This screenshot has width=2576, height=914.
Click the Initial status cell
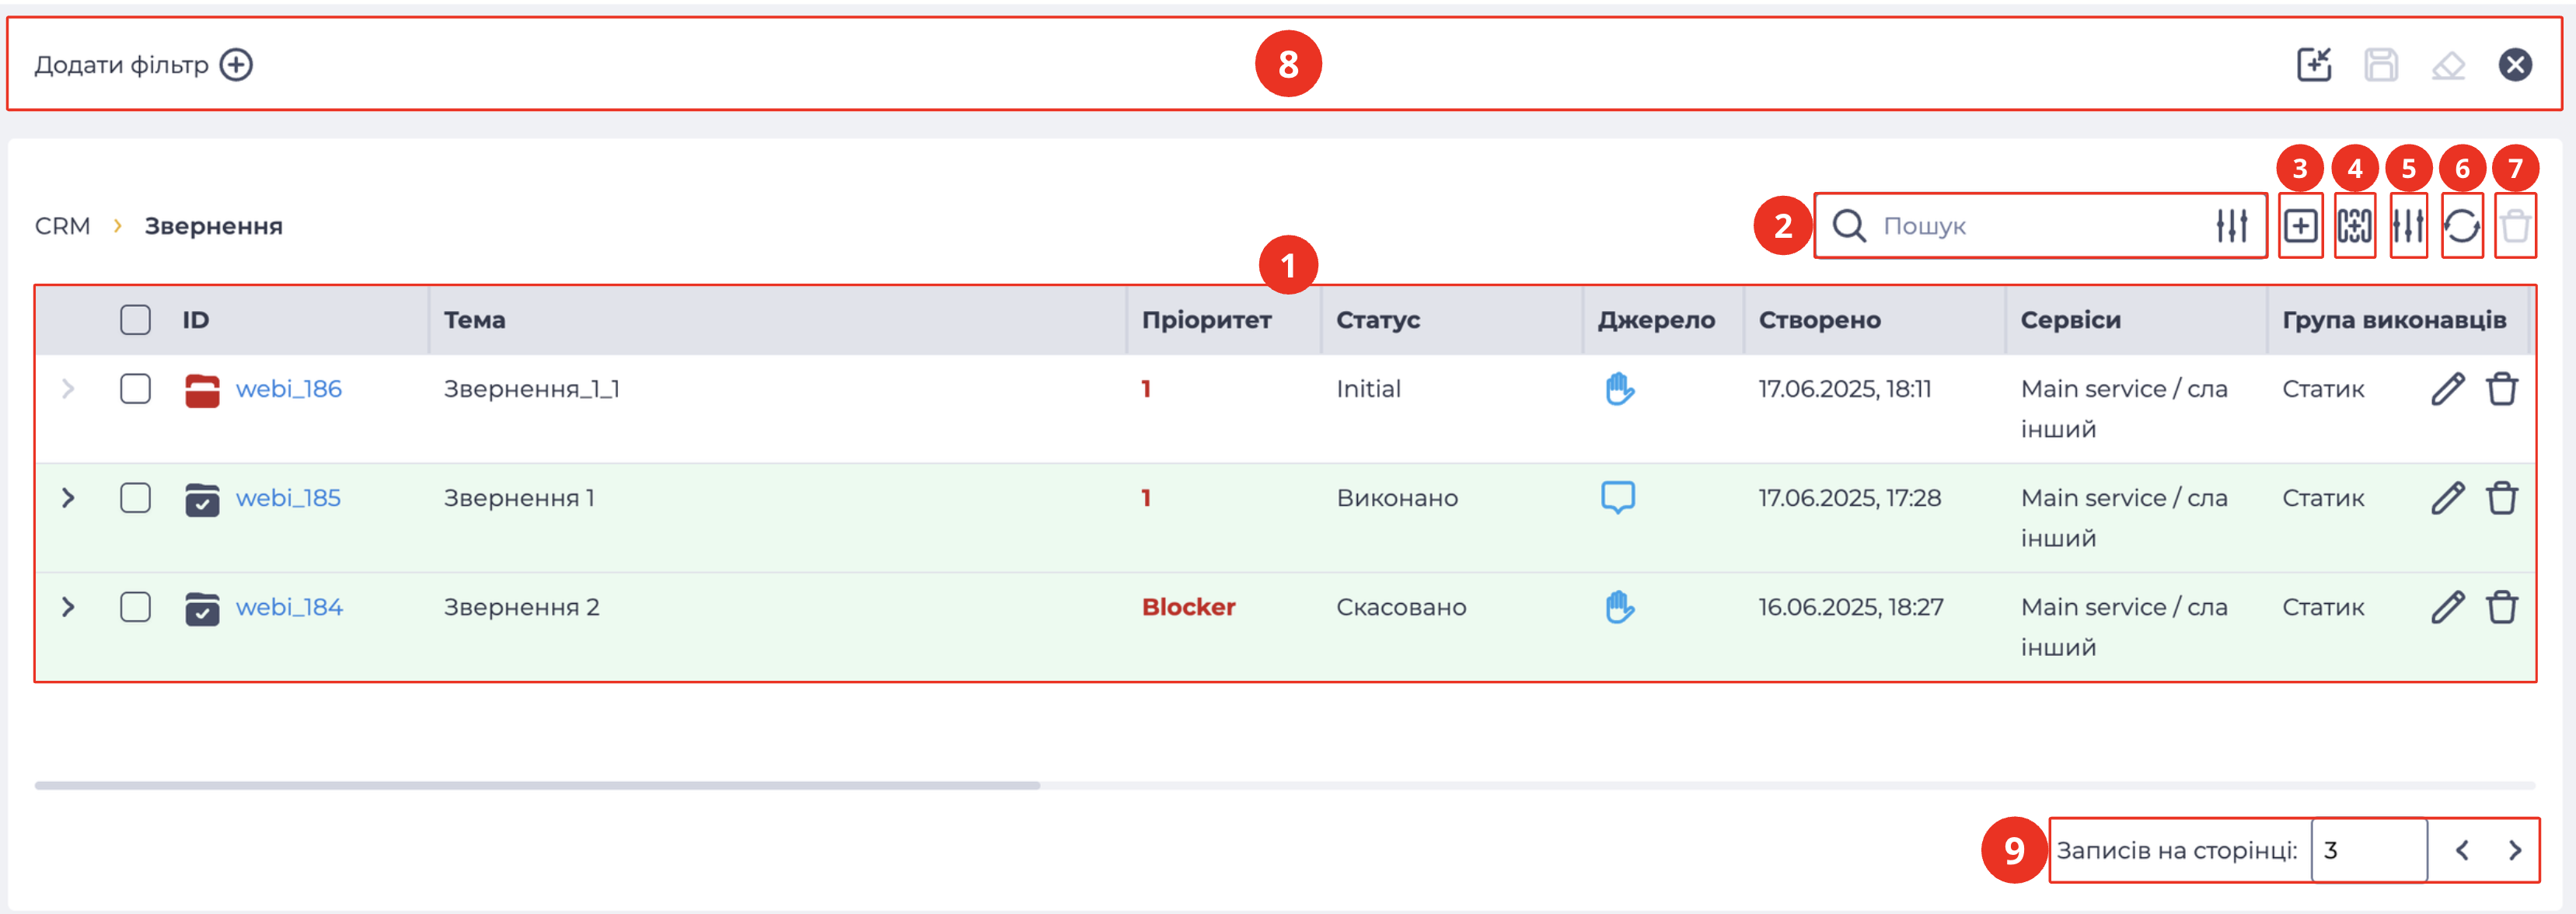1368,389
